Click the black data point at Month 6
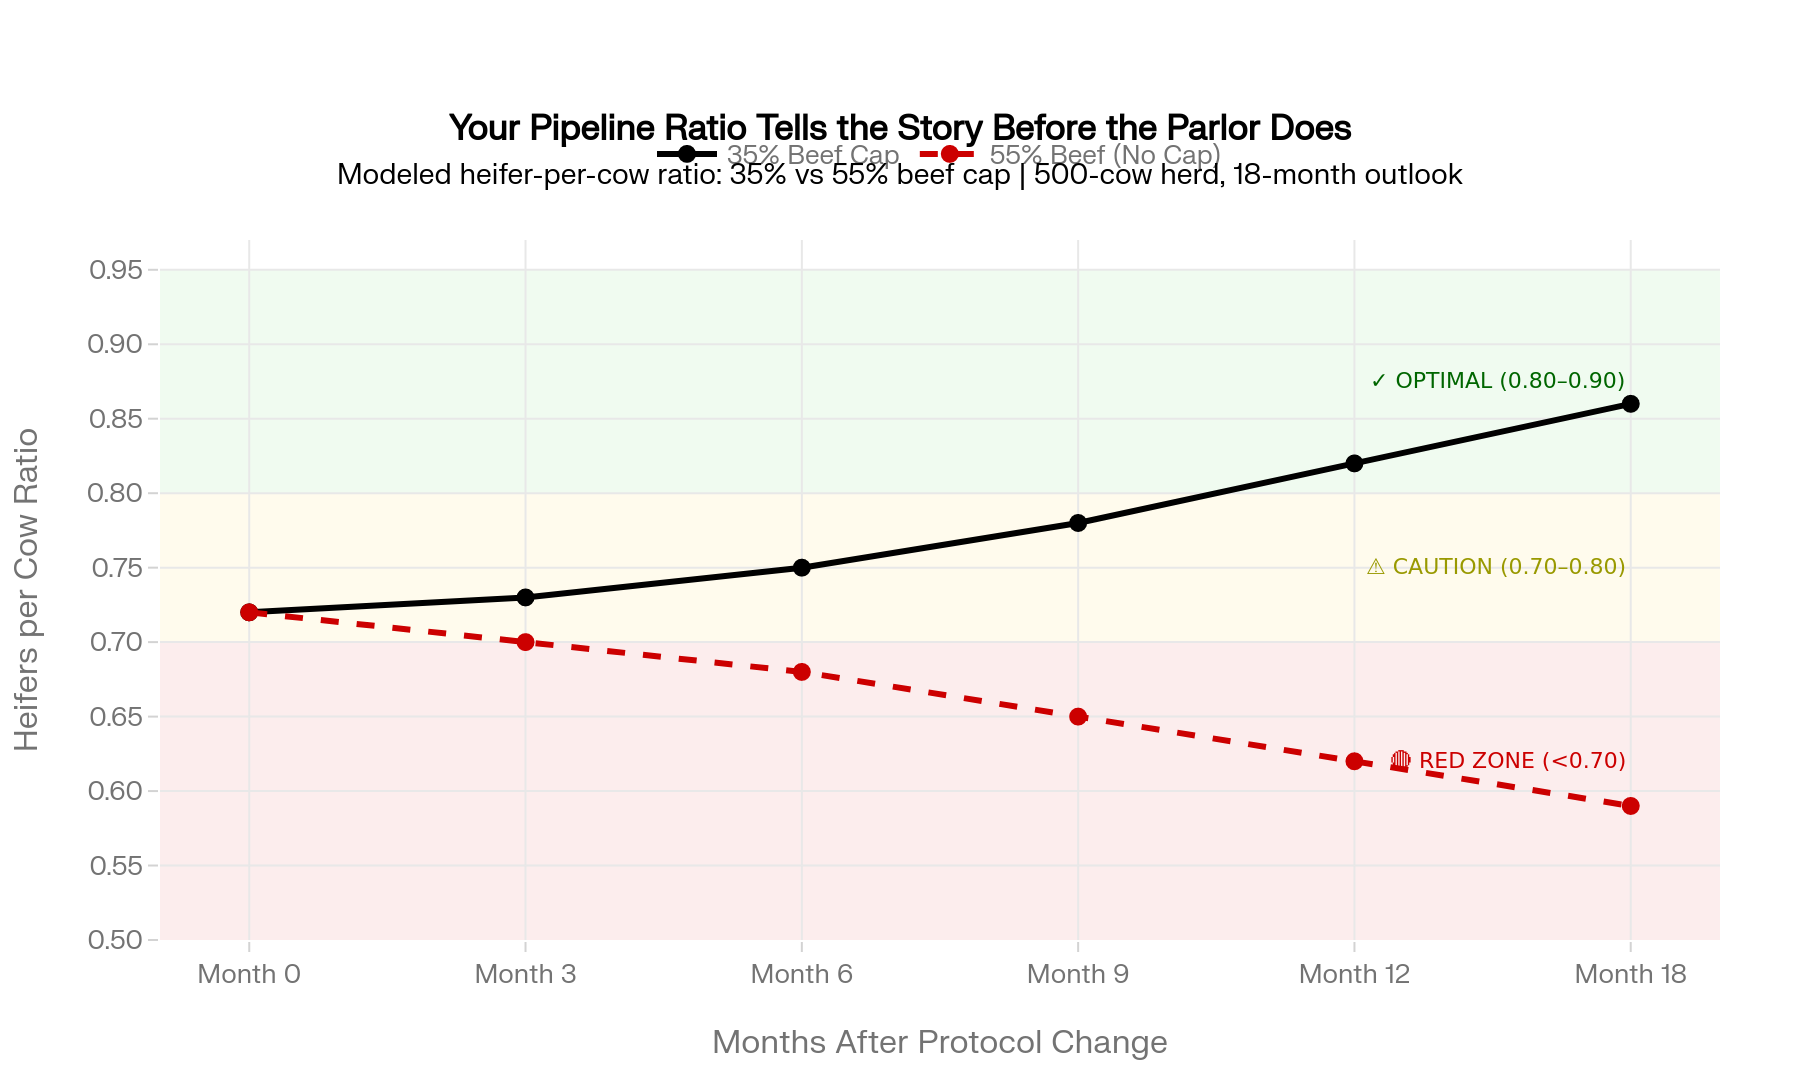This screenshot has width=1800, height=1080. [x=802, y=568]
